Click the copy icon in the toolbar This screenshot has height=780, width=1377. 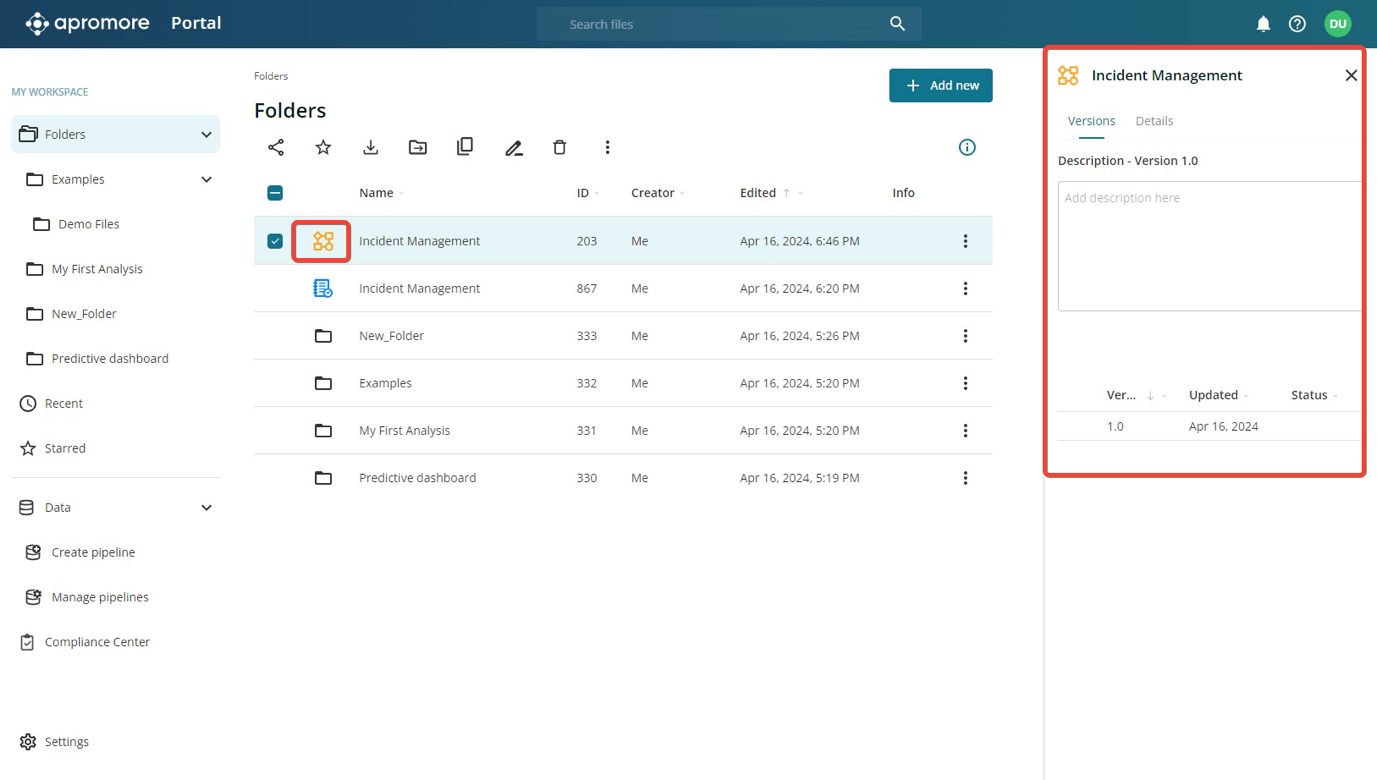pos(465,147)
